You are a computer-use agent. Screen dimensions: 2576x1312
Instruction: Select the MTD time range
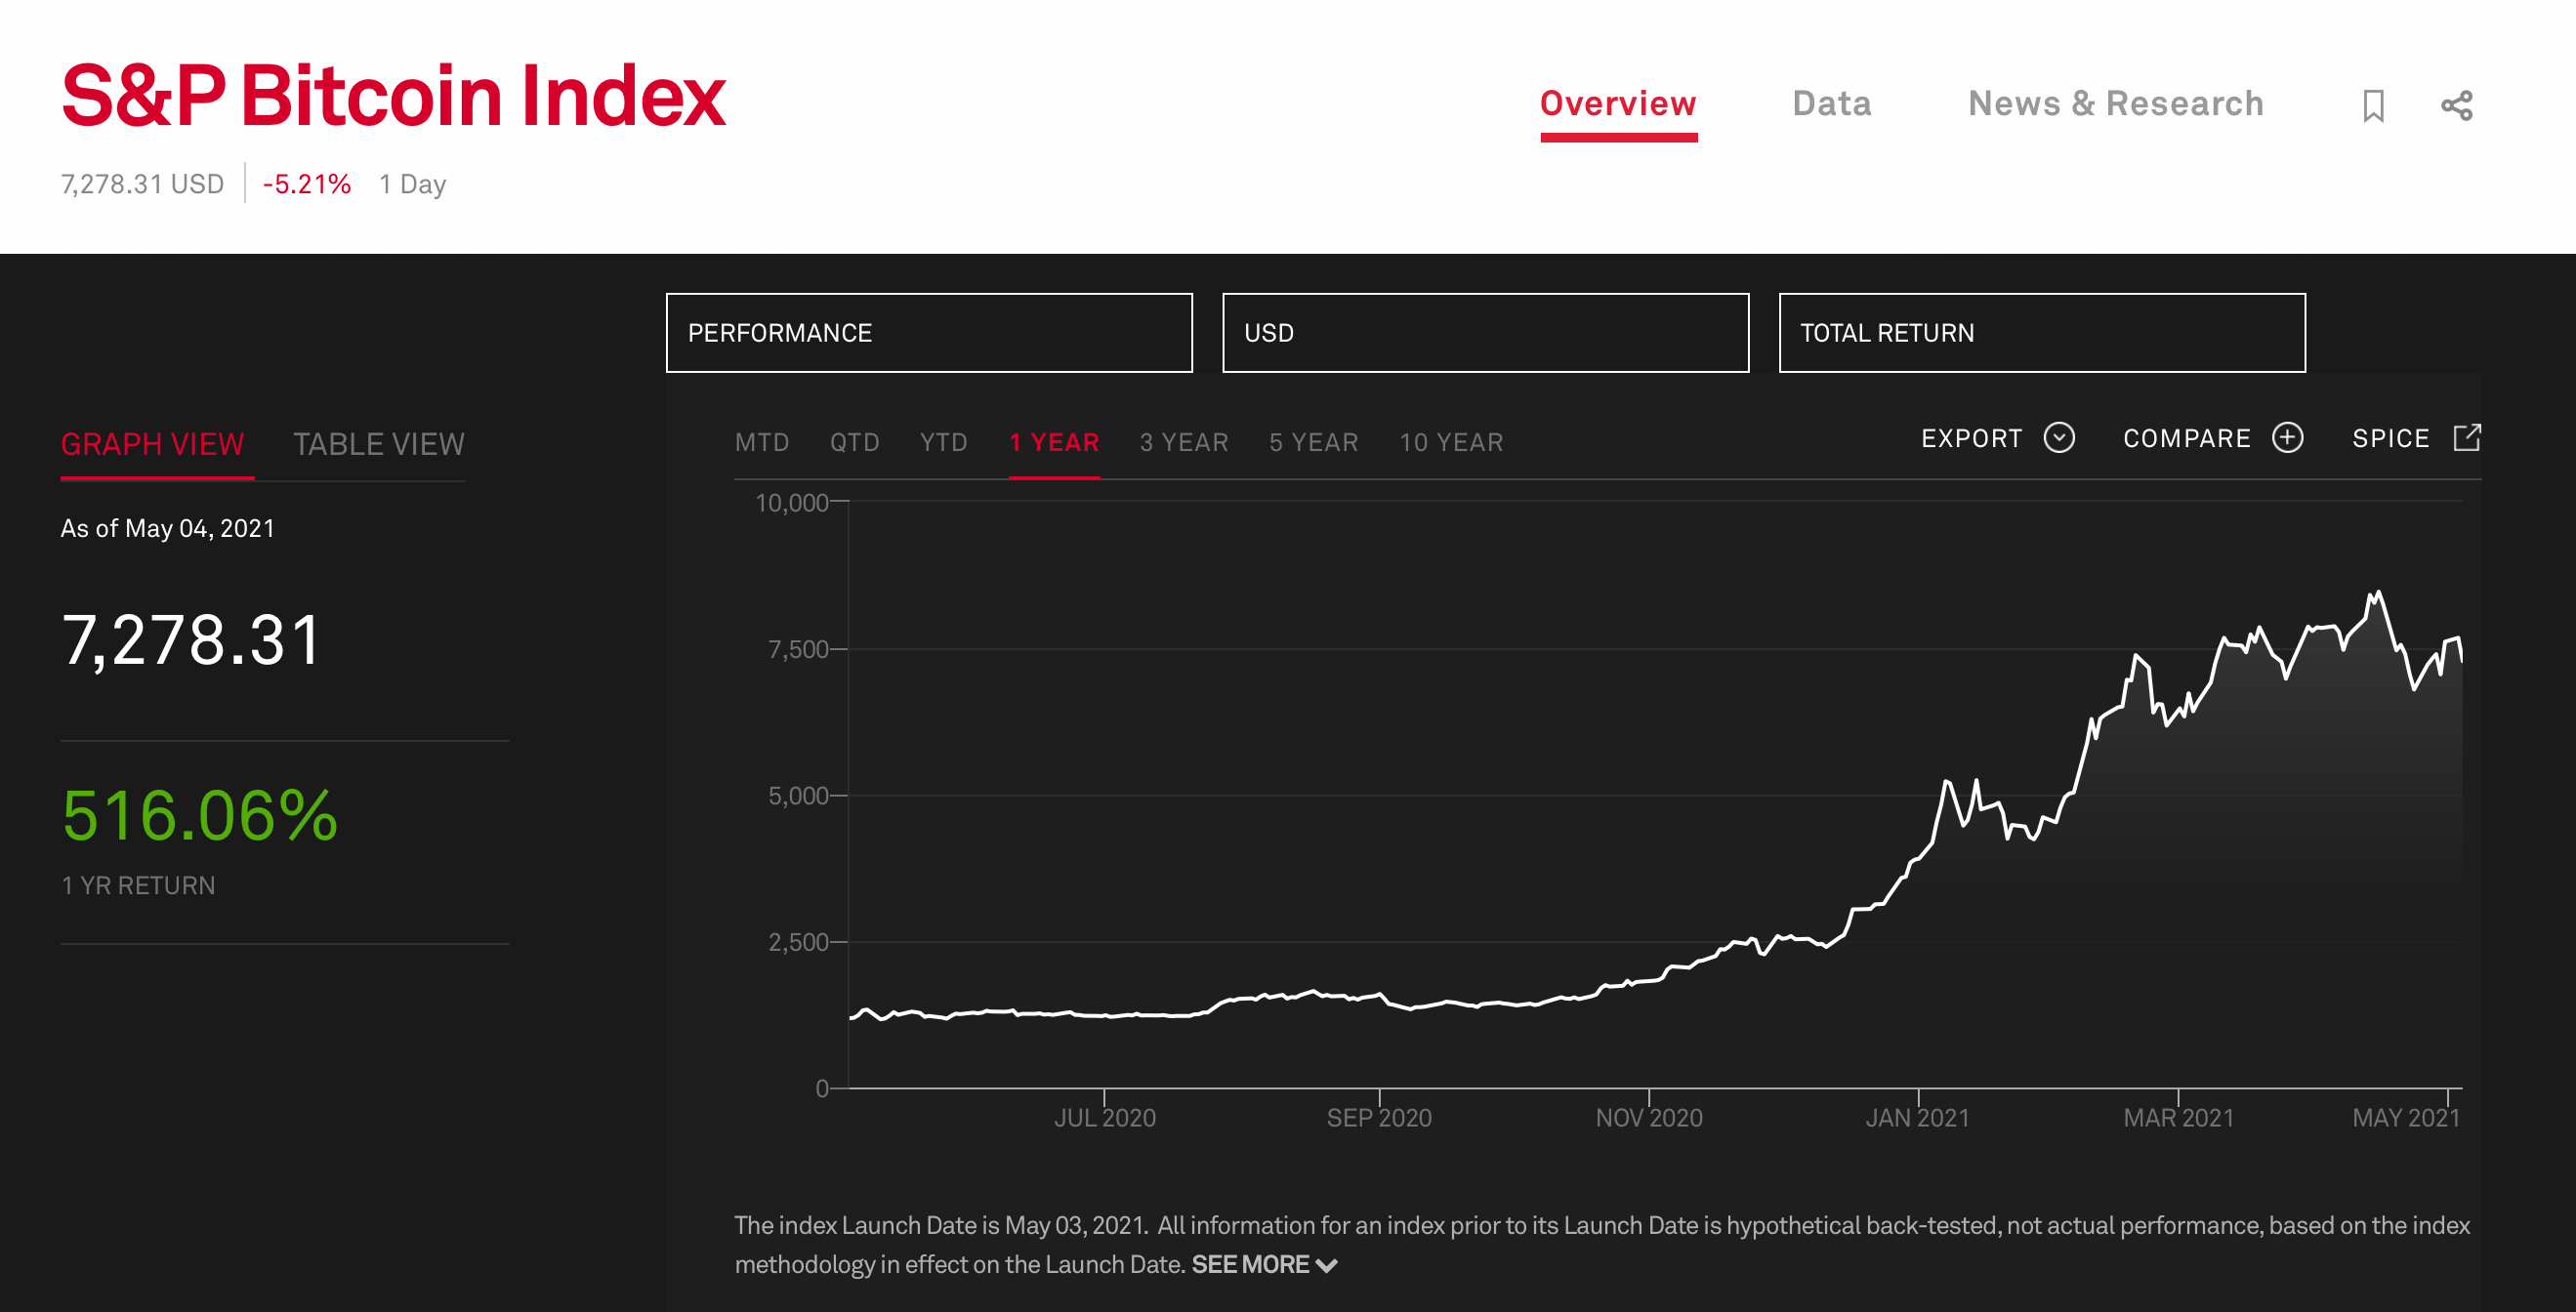tap(762, 442)
